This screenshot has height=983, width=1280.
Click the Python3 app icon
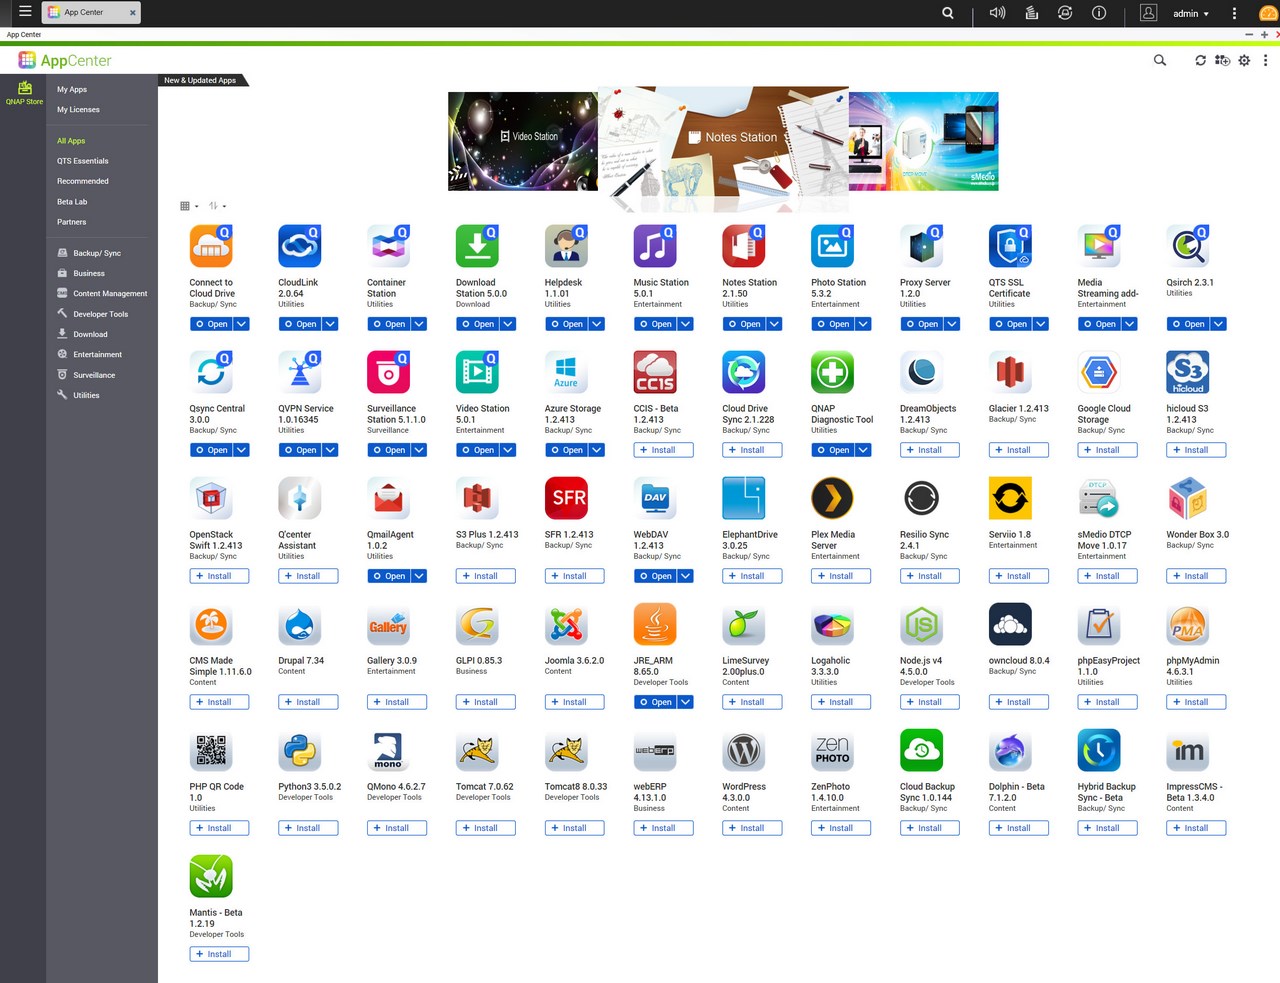tap(300, 750)
